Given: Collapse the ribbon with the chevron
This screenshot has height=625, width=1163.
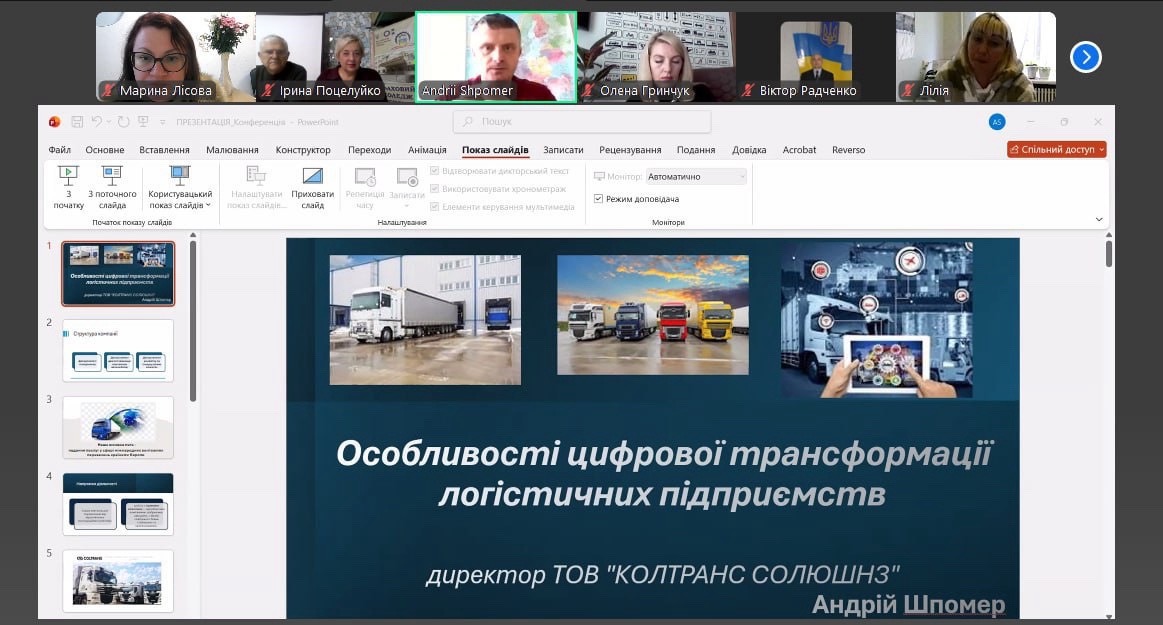Looking at the screenshot, I should (x=1099, y=219).
